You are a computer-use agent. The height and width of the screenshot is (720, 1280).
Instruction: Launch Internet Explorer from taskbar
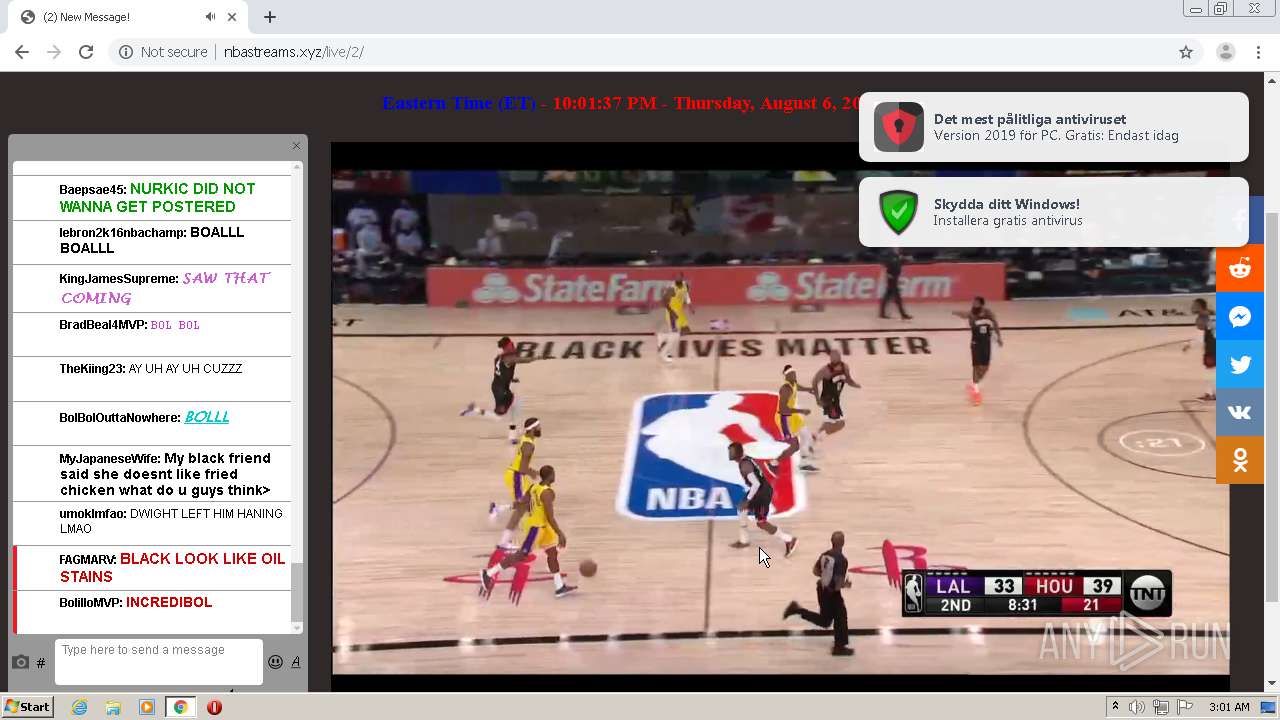click(x=79, y=707)
